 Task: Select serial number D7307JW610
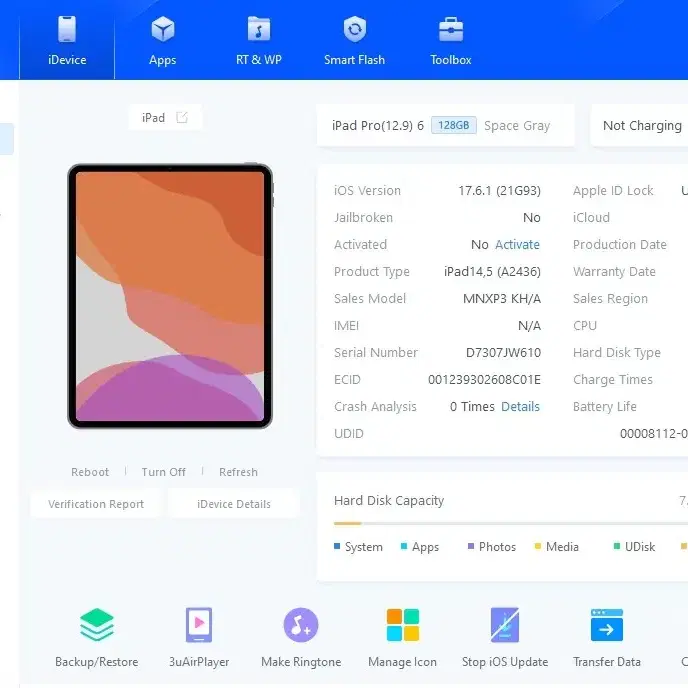[503, 353]
